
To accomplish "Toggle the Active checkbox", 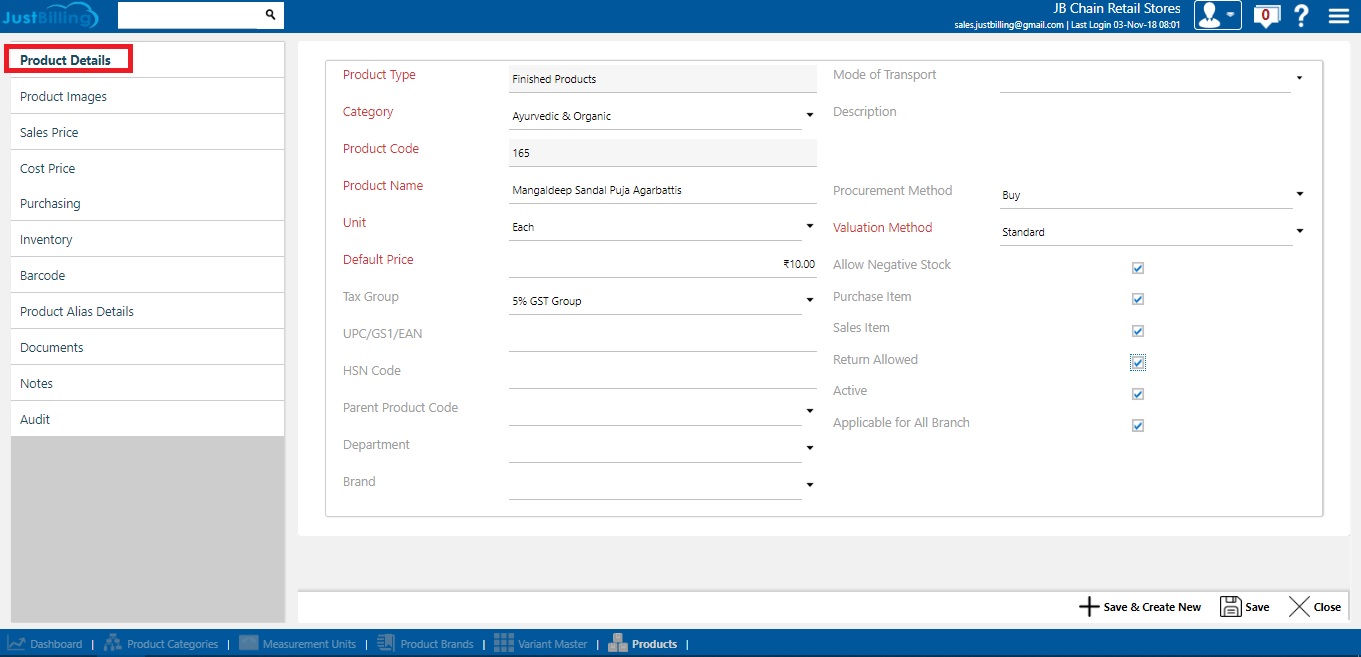I will click(x=1138, y=394).
